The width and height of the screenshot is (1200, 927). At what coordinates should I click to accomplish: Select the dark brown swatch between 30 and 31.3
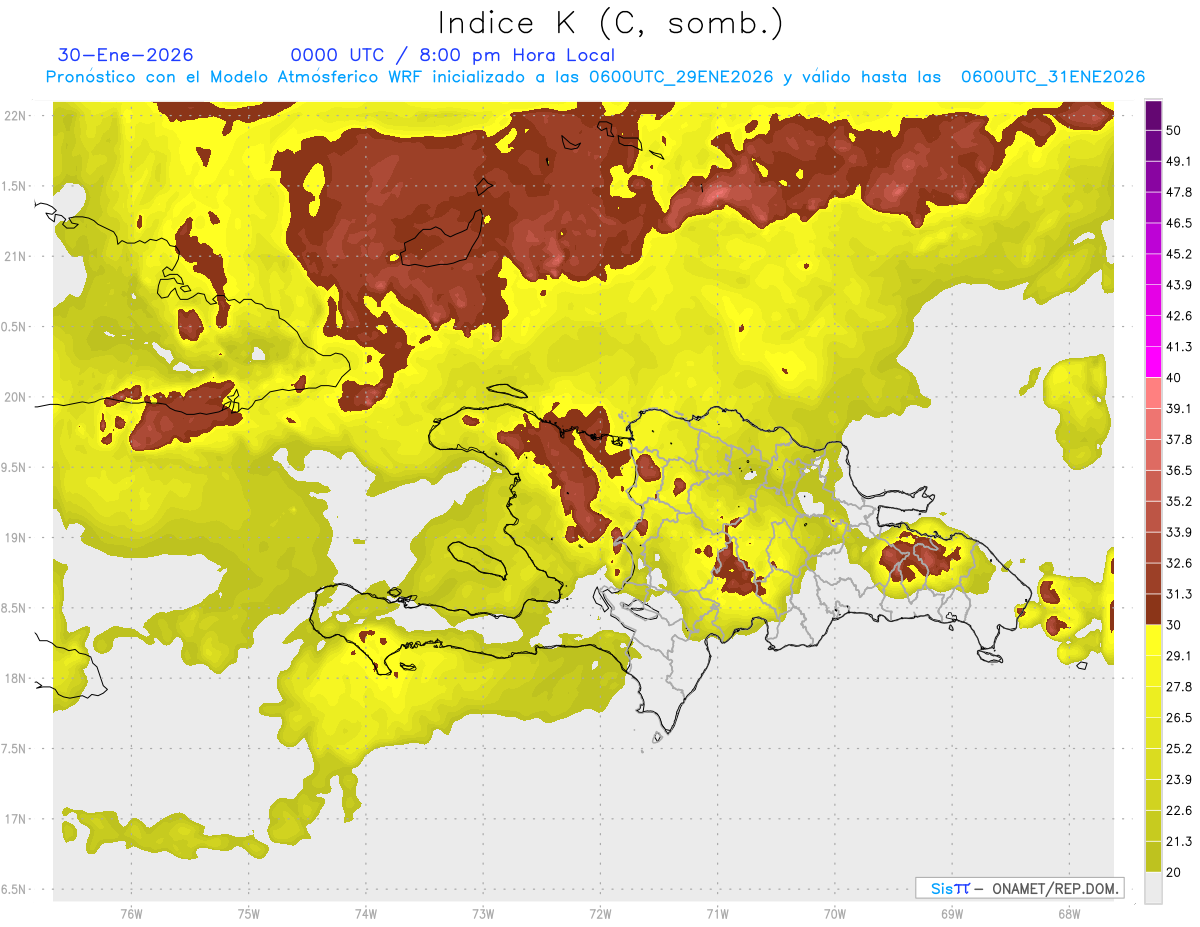click(1153, 610)
